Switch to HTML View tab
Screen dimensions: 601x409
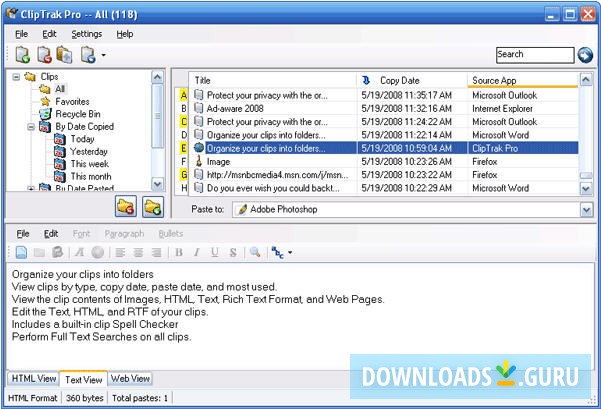point(34,379)
